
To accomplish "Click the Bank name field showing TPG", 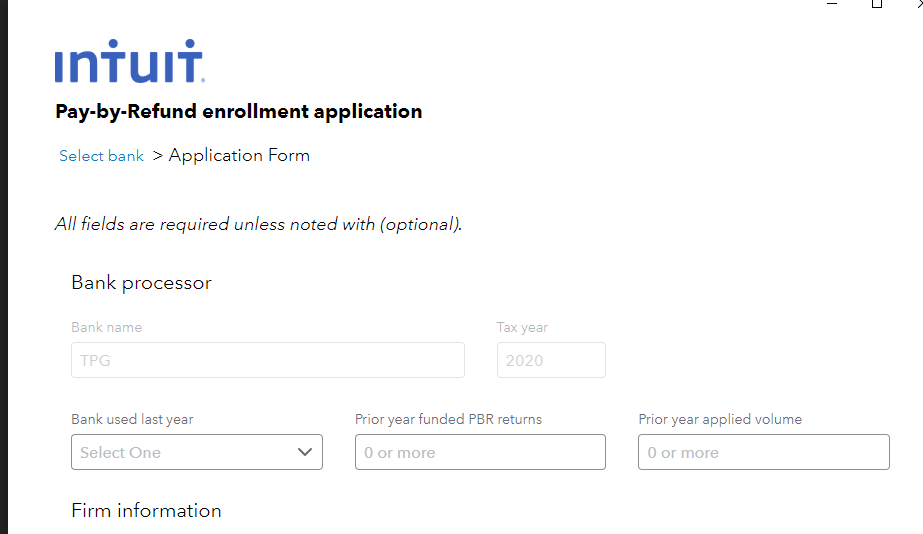I will pos(267,360).
